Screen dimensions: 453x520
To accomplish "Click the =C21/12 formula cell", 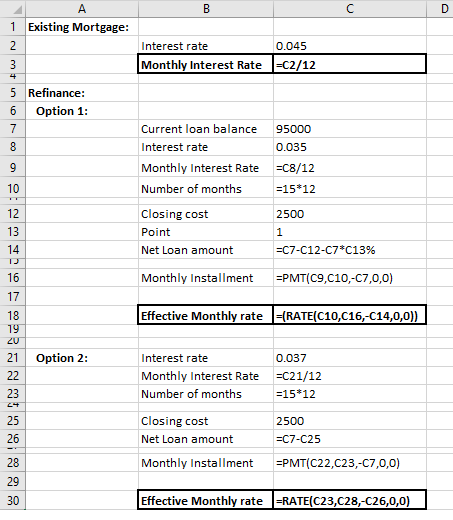I will pos(350,376).
